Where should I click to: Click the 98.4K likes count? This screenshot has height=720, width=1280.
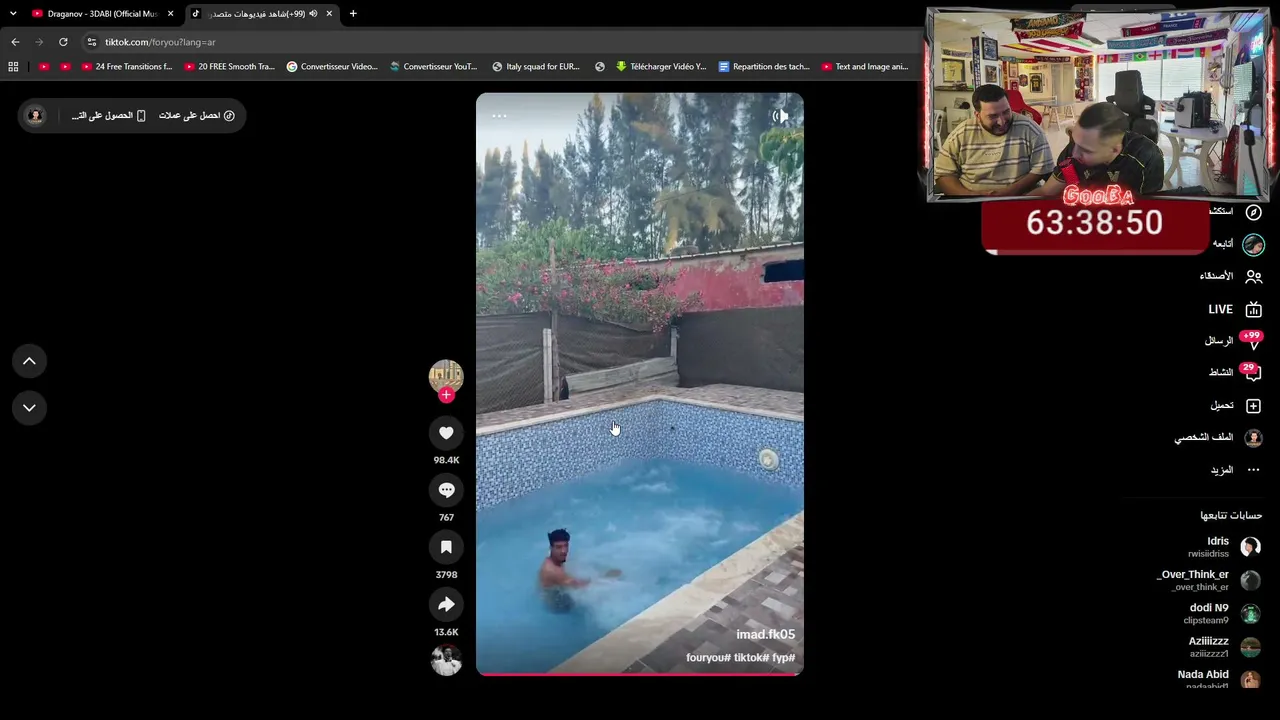[x=446, y=460]
